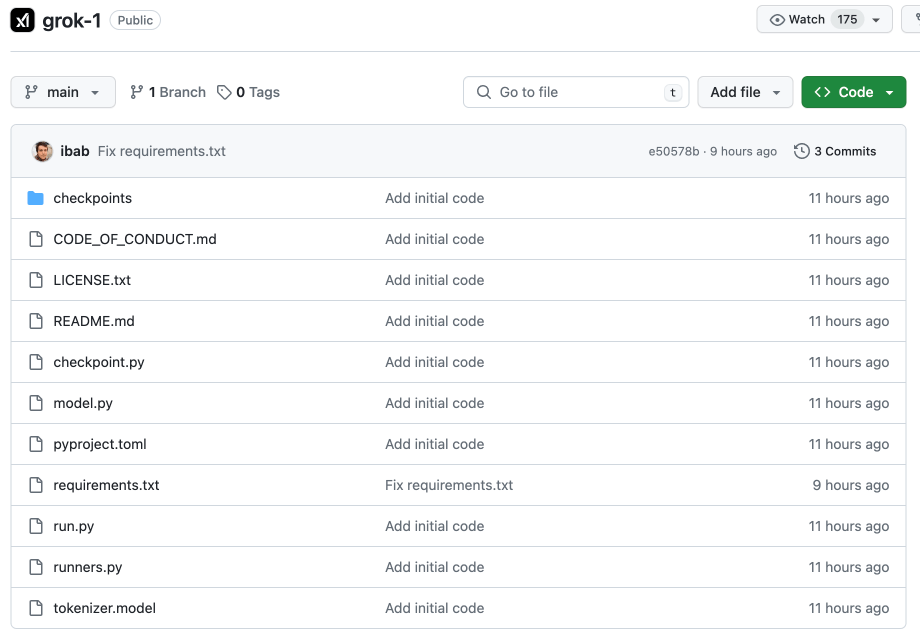
Task: Click ibab's avatar image
Action: pos(43,152)
